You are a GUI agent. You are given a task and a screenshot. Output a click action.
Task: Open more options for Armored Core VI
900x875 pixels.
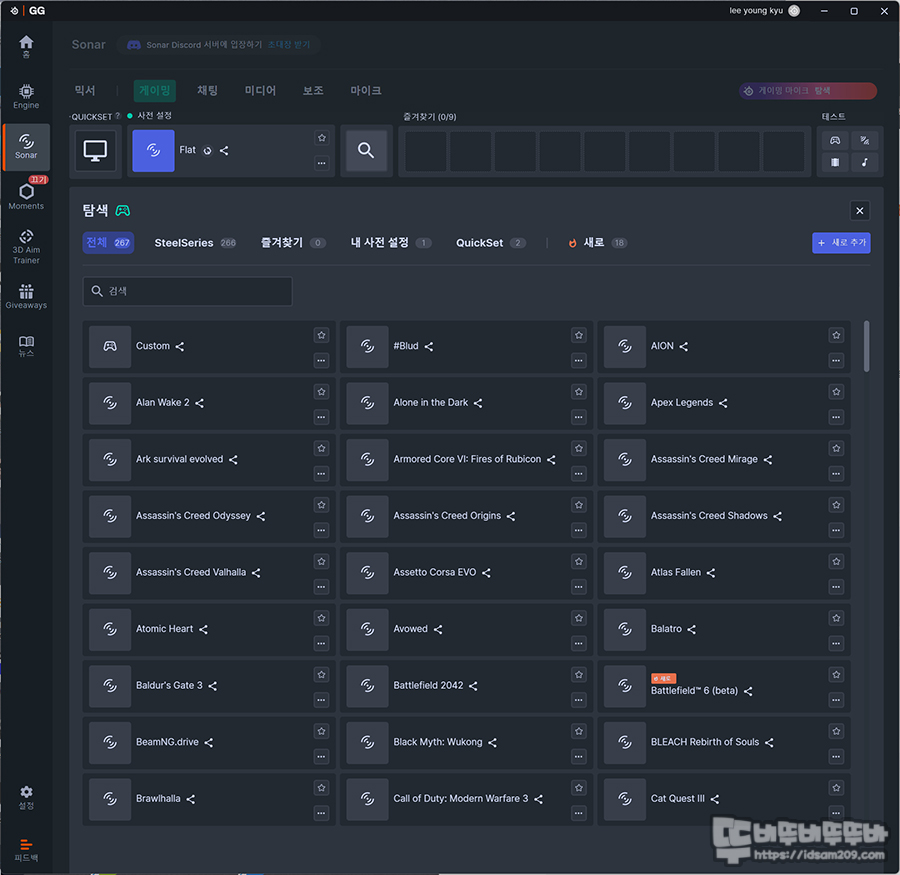[579, 474]
